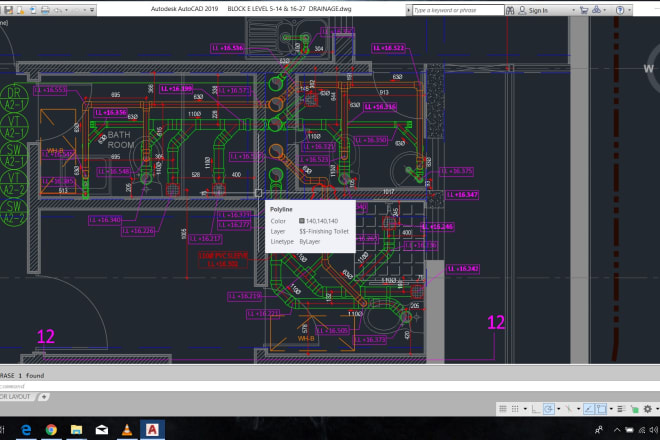This screenshot has height=440, width=660.
Task: Select the 'IL +16.340' level label
Action: coord(105,220)
